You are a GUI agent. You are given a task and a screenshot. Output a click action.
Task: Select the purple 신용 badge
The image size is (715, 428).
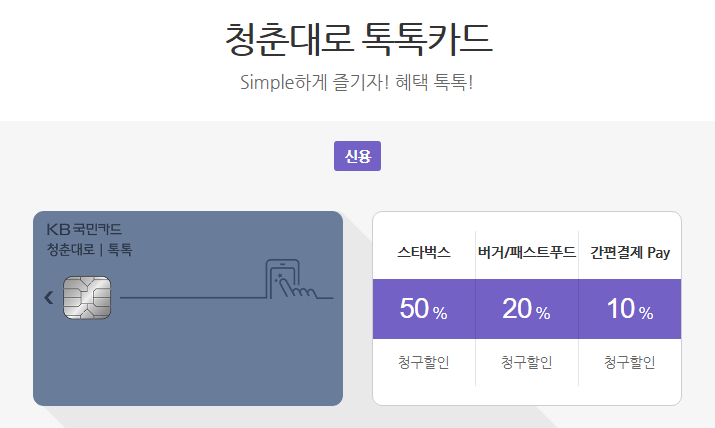pos(357,157)
